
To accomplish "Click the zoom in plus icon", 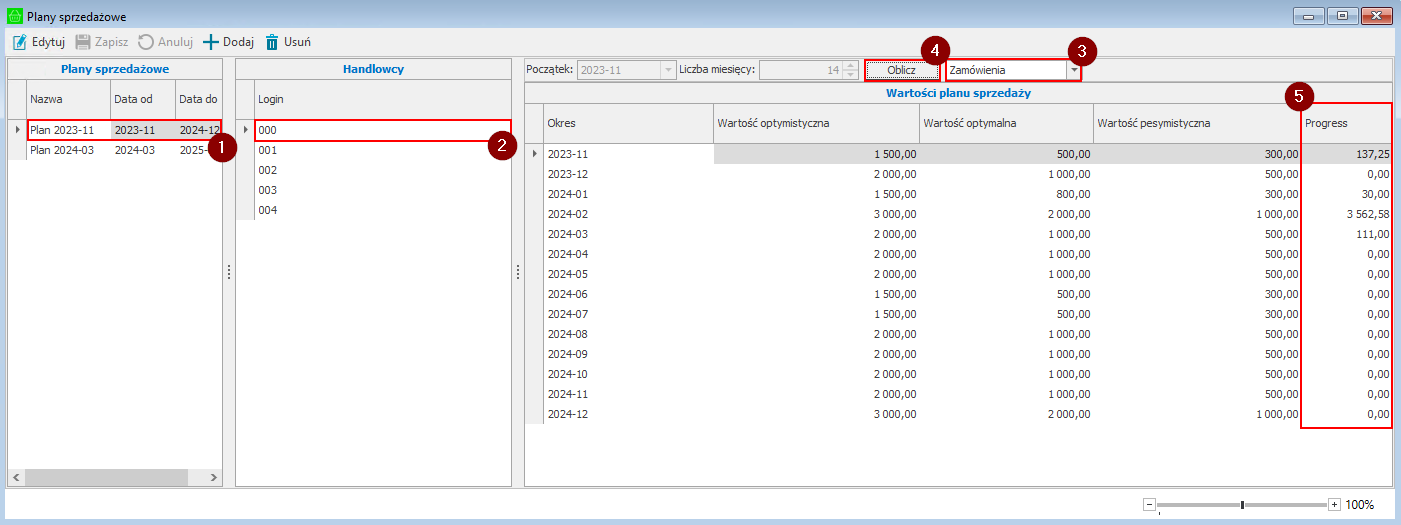I will pyautogui.click(x=1334, y=505).
